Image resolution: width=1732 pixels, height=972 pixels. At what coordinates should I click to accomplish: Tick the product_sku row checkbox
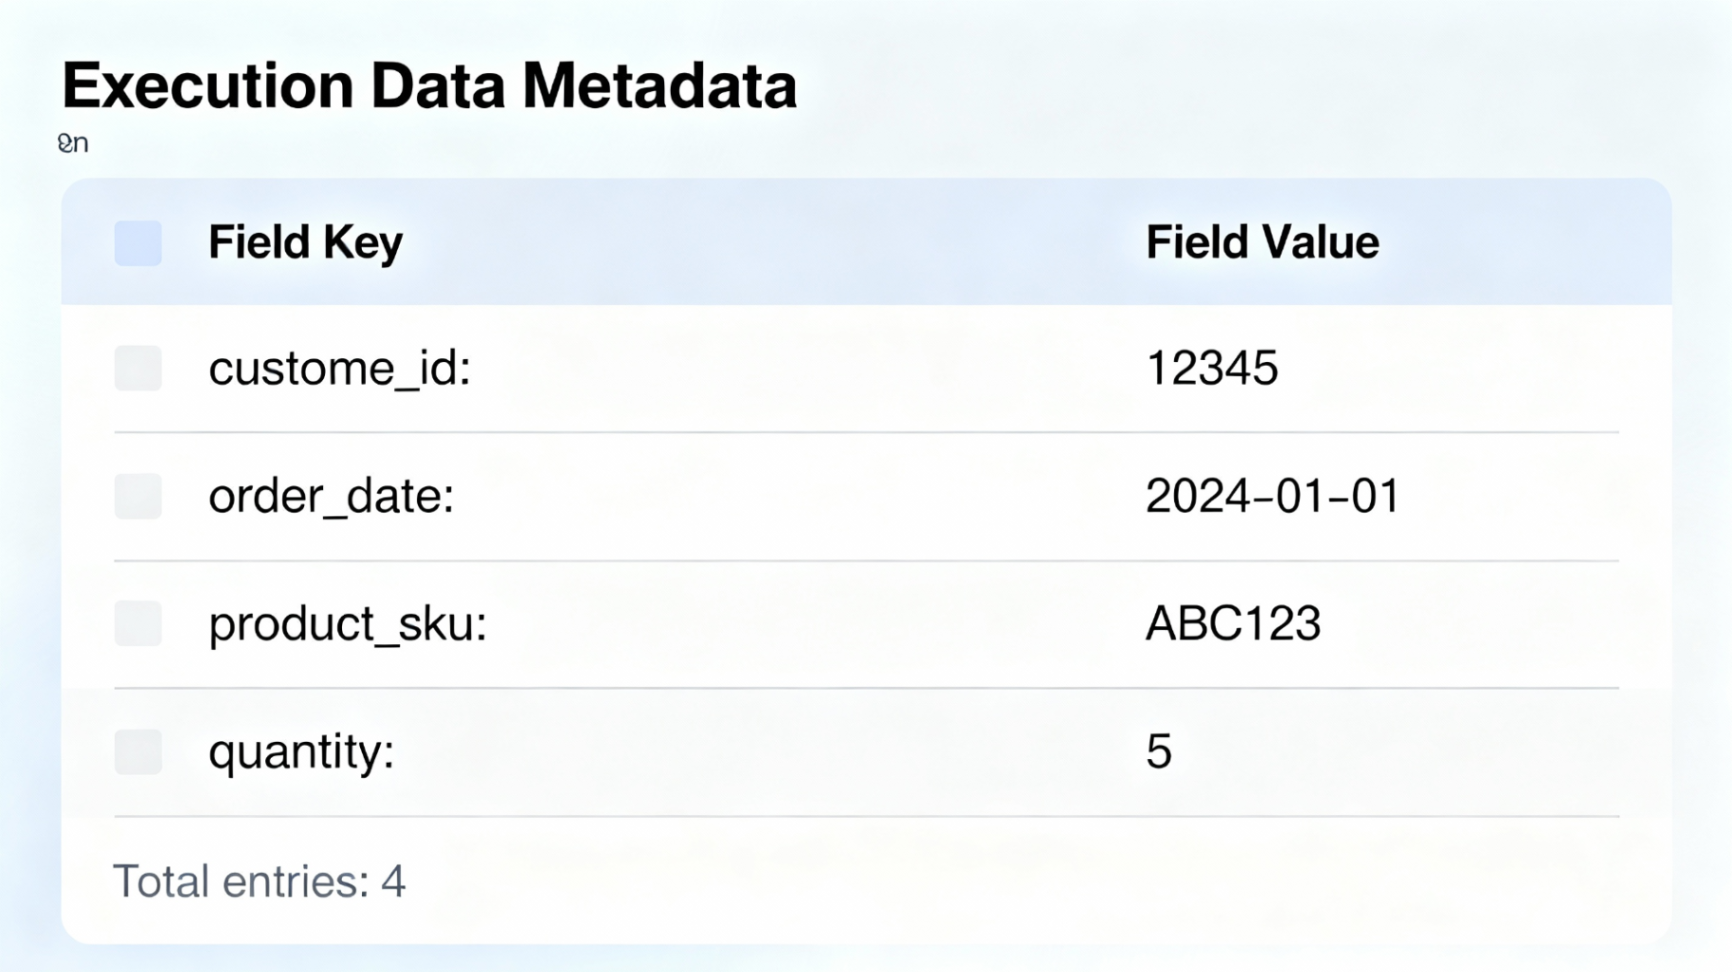tap(138, 624)
